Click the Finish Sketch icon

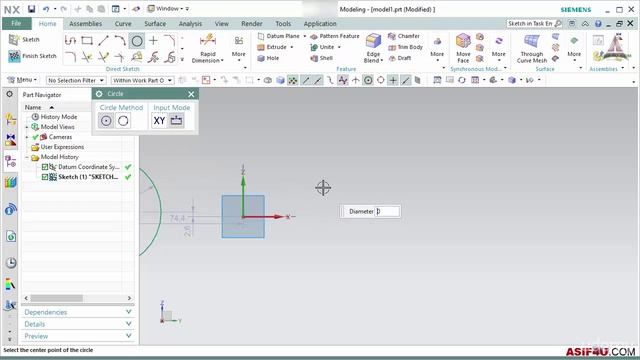click(x=14, y=56)
